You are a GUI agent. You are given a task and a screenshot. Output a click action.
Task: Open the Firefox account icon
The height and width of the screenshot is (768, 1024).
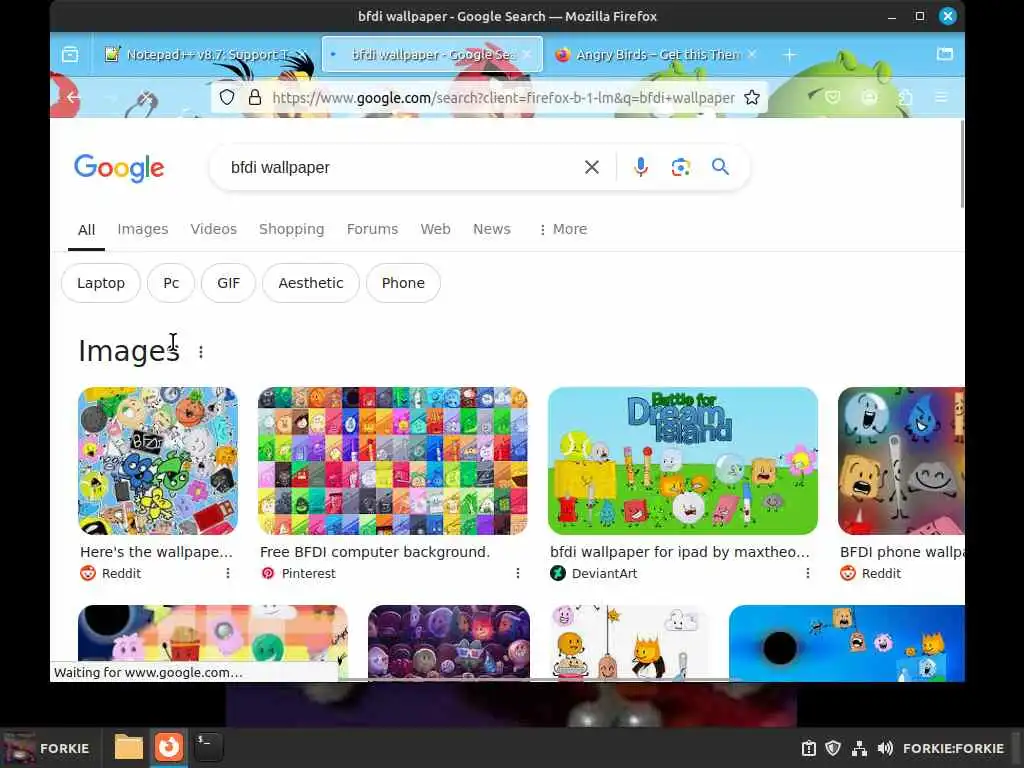click(x=869, y=98)
